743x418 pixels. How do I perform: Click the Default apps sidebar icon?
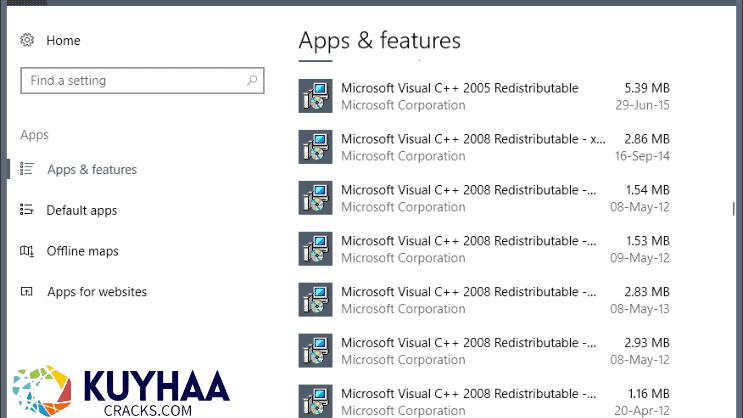coord(27,211)
